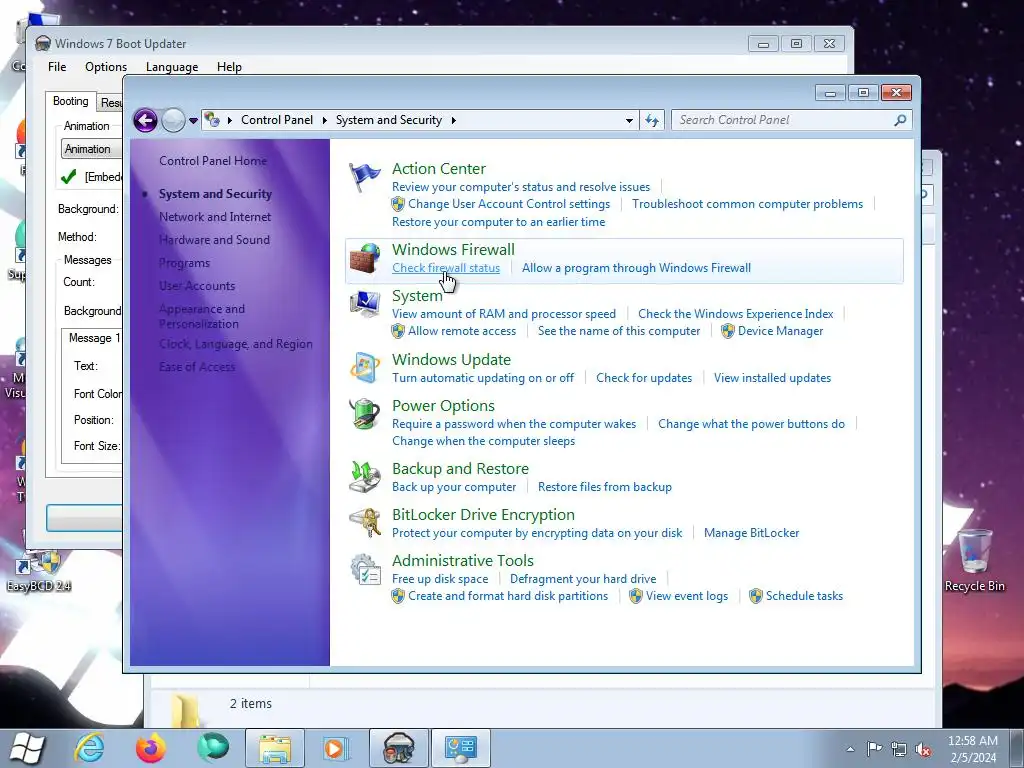Open the Windows Firewall heading
Viewport: 1024px width, 768px height.
point(453,249)
